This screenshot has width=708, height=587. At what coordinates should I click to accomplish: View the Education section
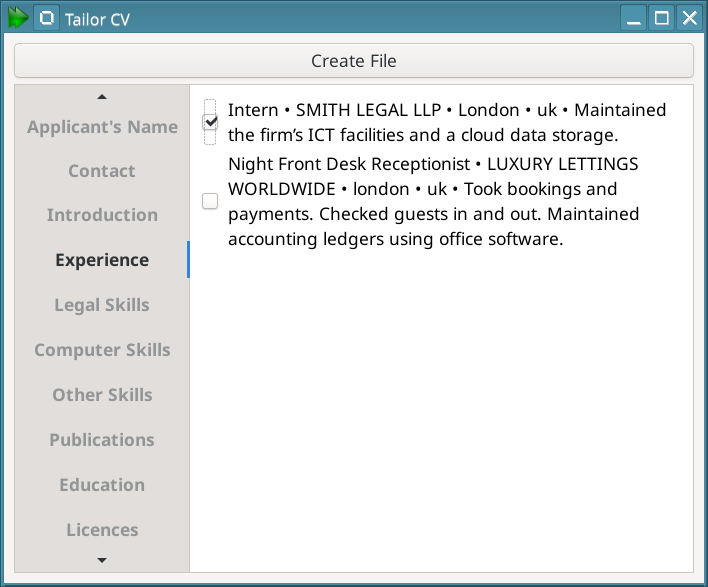(102, 485)
